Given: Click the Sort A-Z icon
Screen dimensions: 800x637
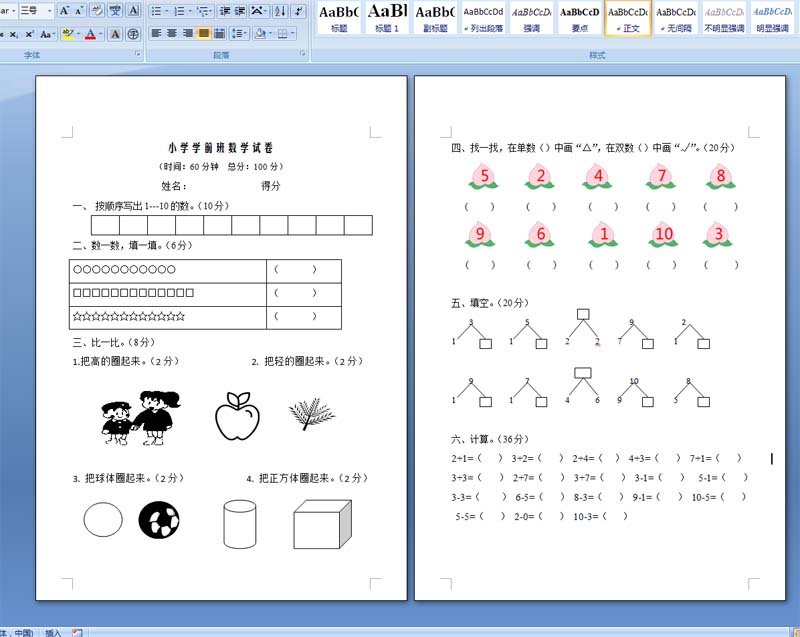Looking at the screenshot, I should click(x=280, y=11).
